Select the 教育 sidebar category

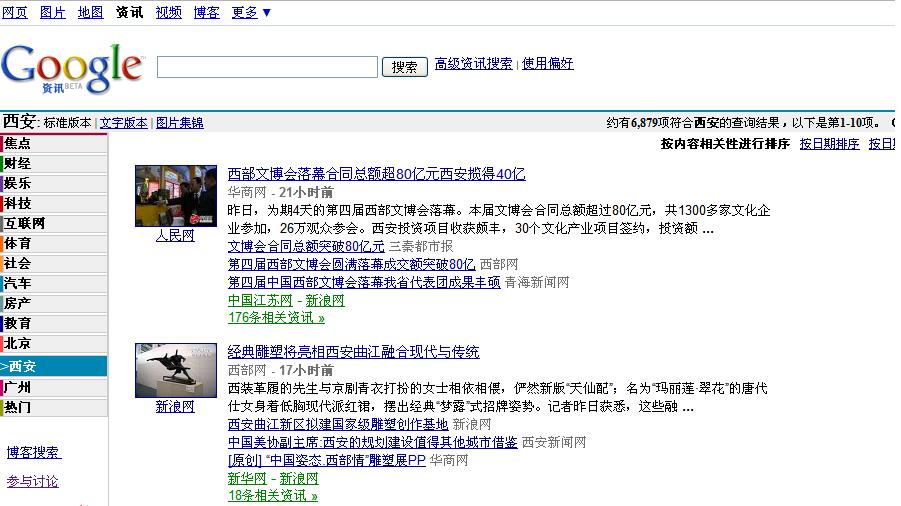click(53, 323)
